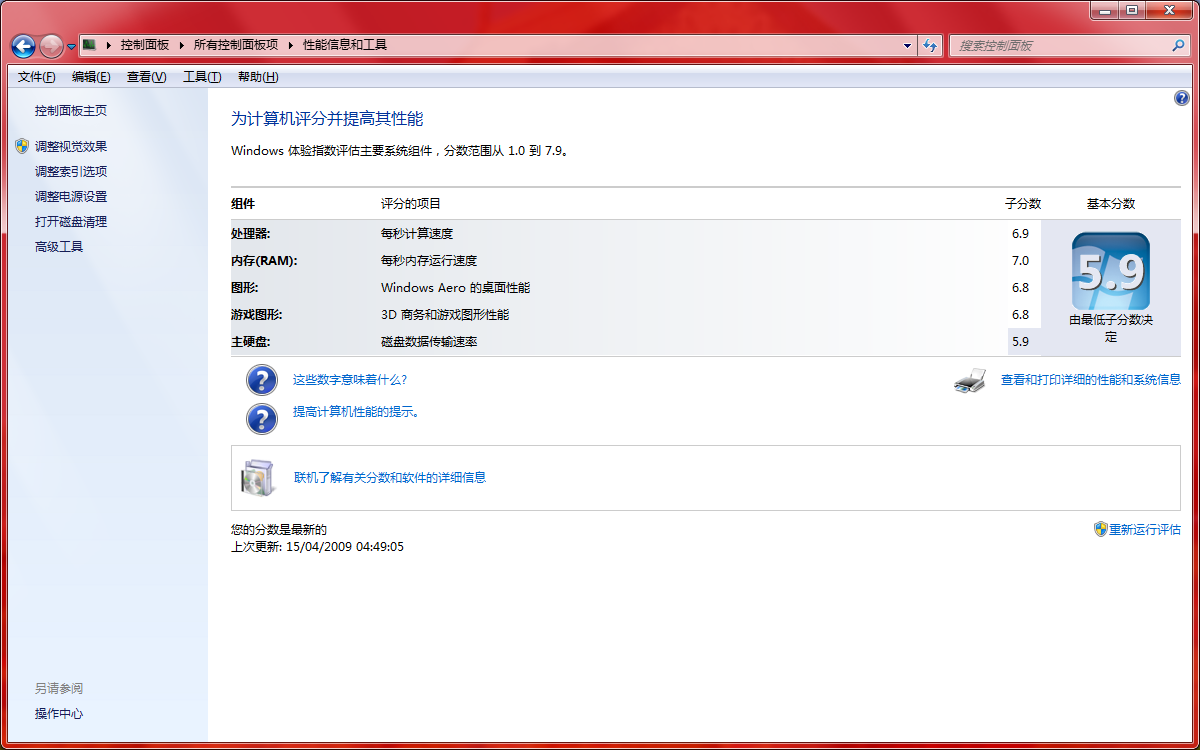Screen dimensions: 1200x750
Task: Click the shield icon beside 调整视觉效果
Action: pos(21,145)
